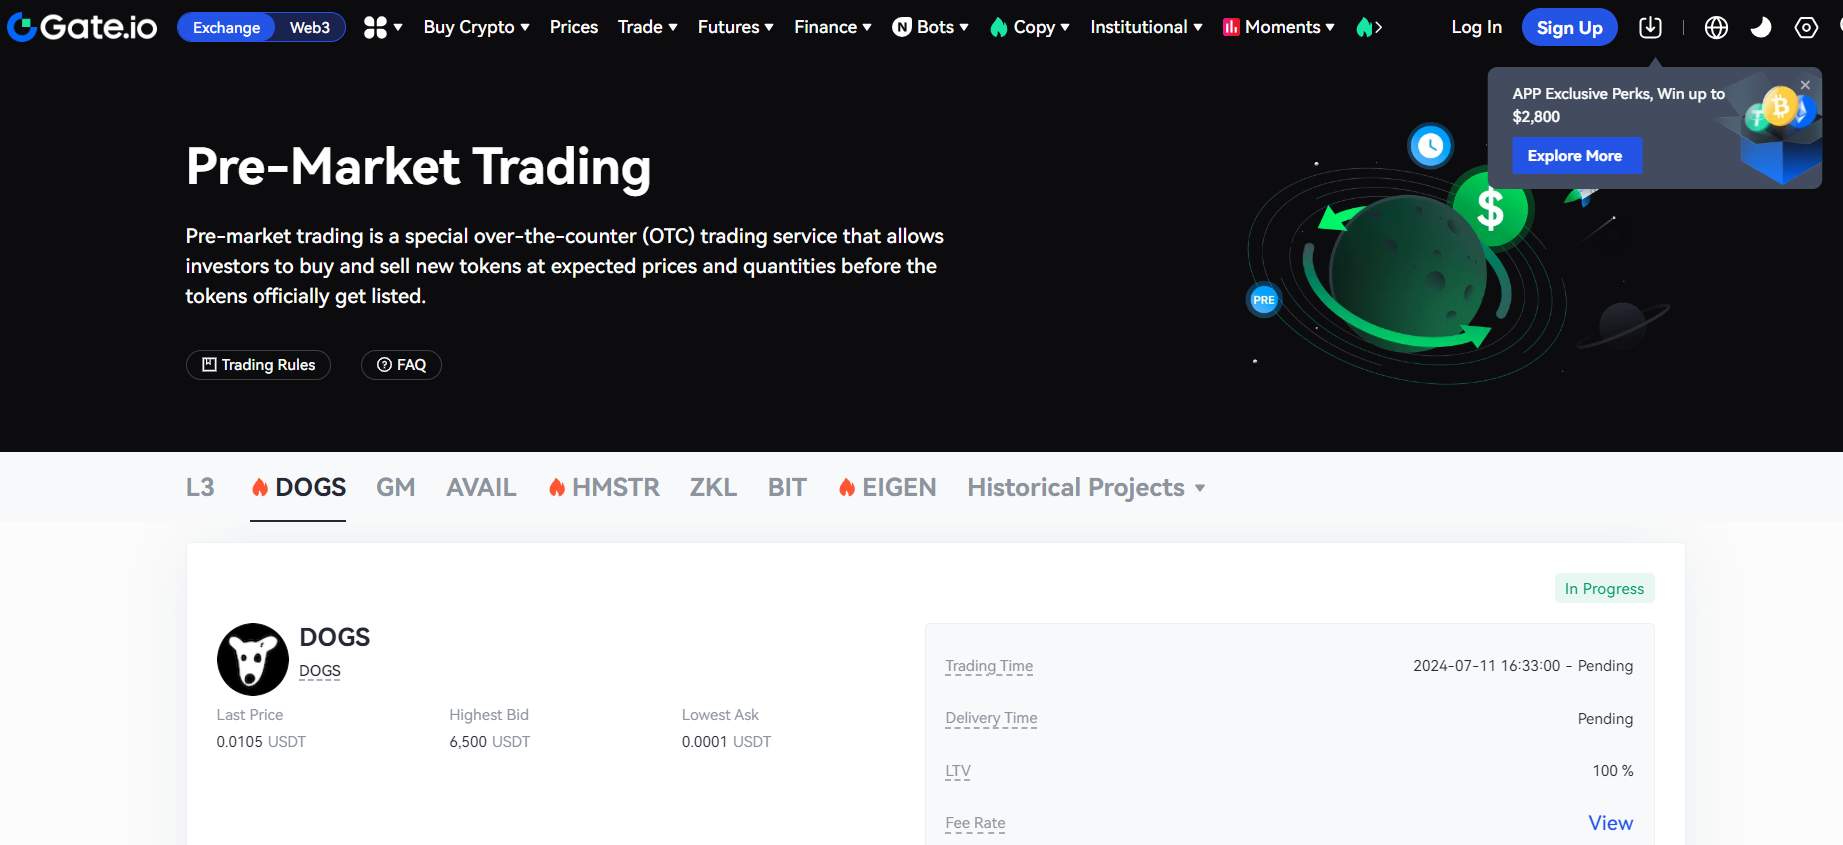
Task: Expand the Buy Crypto dropdown
Action: 476,27
